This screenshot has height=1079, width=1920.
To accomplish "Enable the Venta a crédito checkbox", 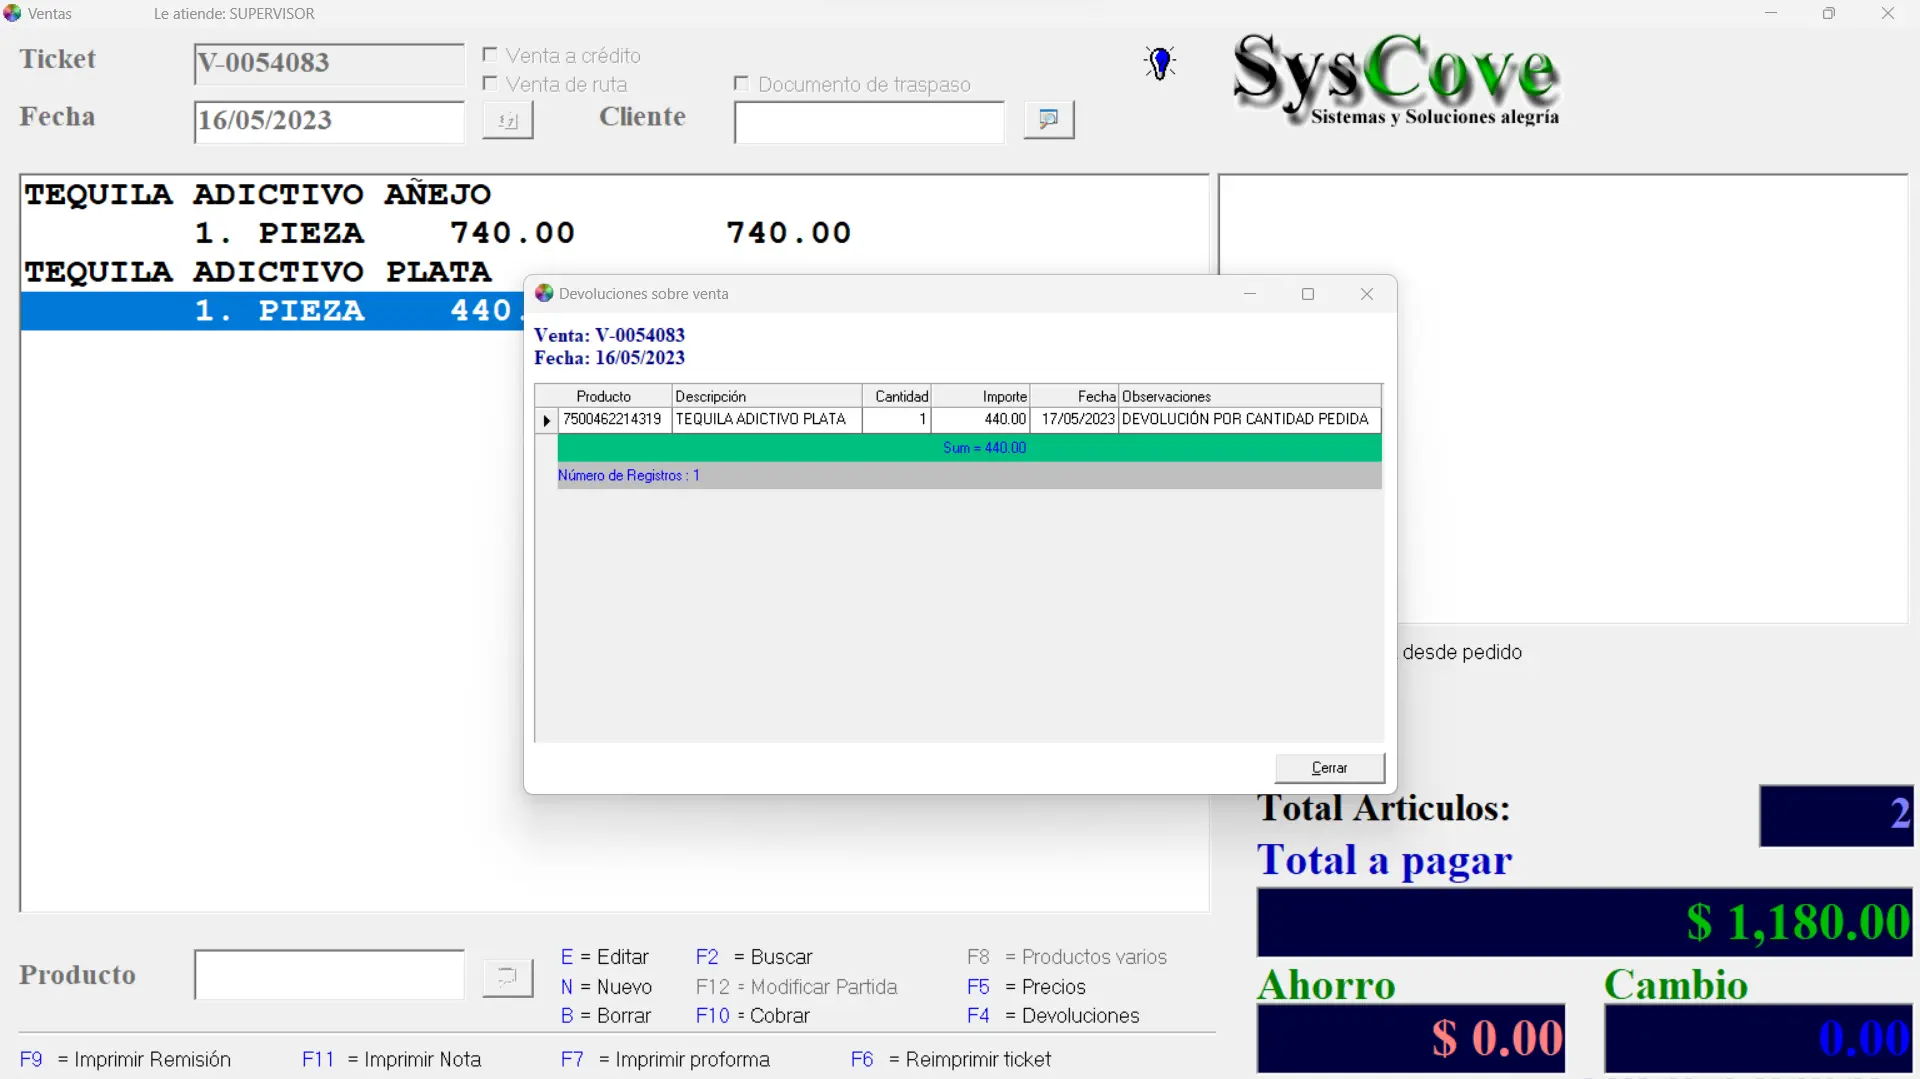I will pos(490,55).
